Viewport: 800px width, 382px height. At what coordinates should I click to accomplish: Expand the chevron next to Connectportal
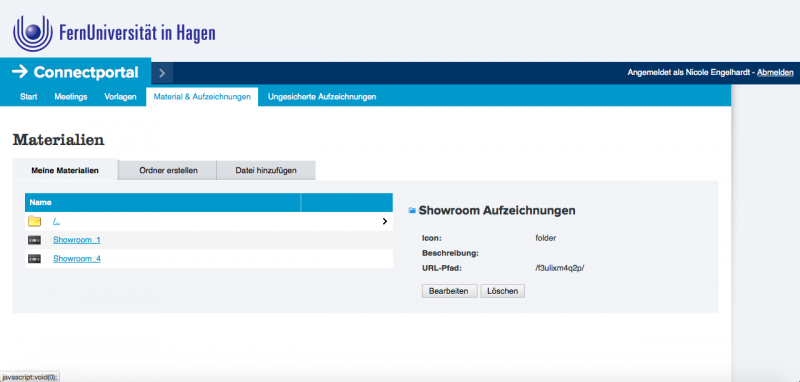pyautogui.click(x=162, y=73)
